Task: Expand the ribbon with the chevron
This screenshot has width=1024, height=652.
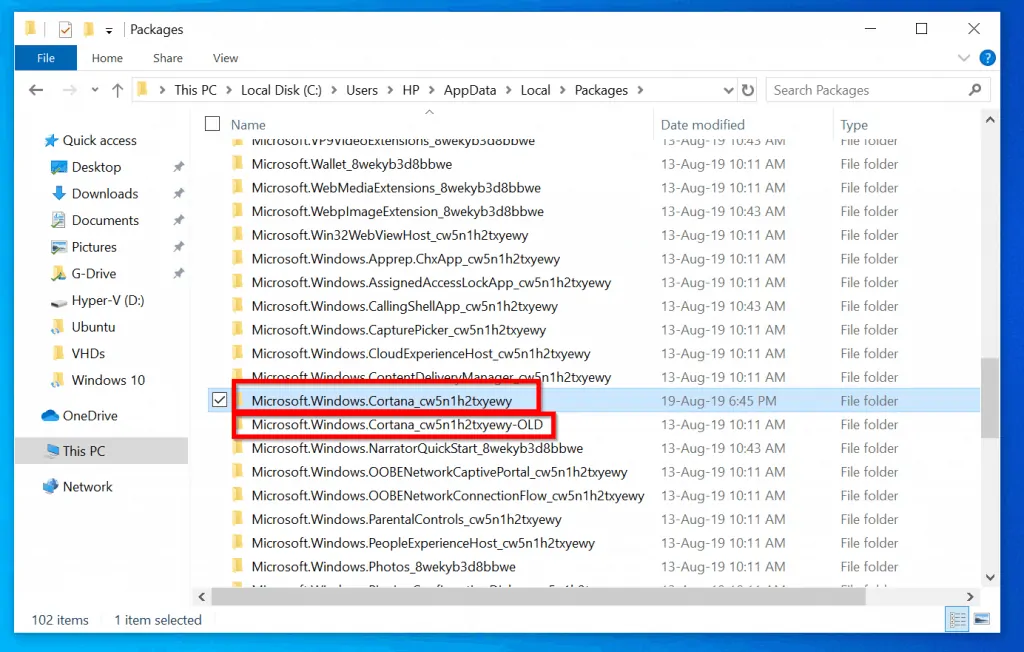Action: [x=964, y=58]
